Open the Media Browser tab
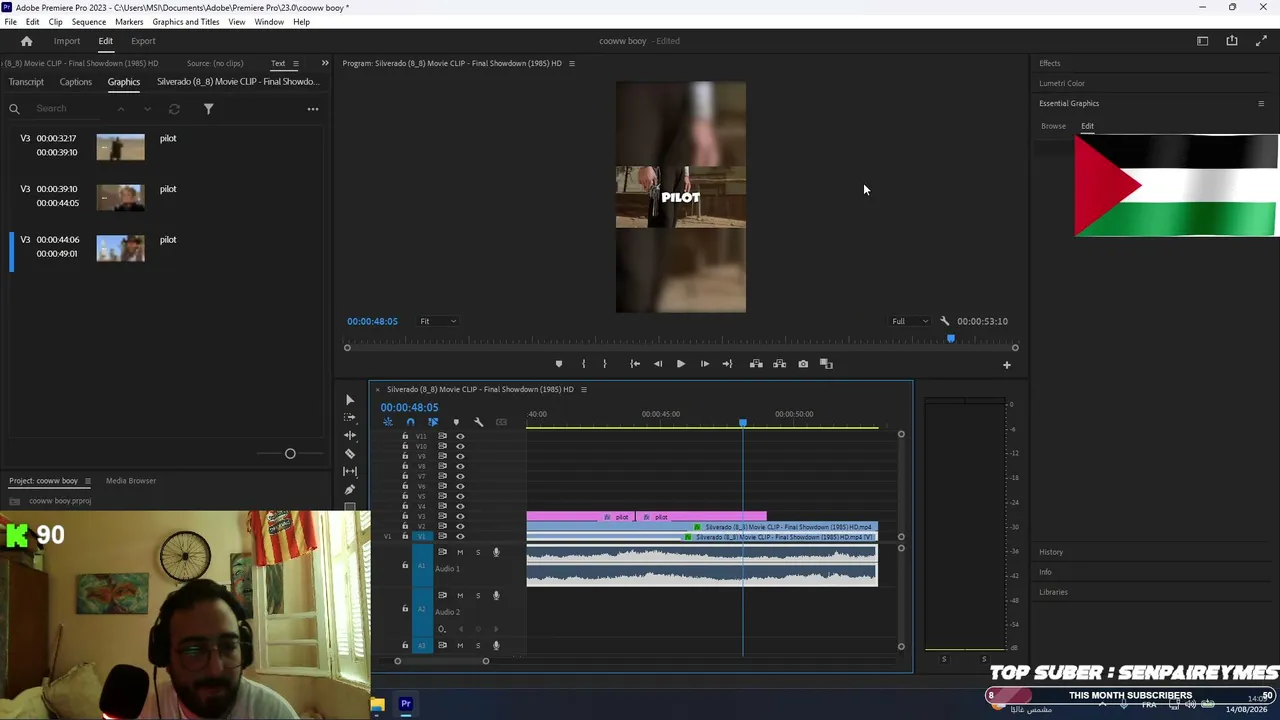The height and width of the screenshot is (720, 1280). coord(131,481)
